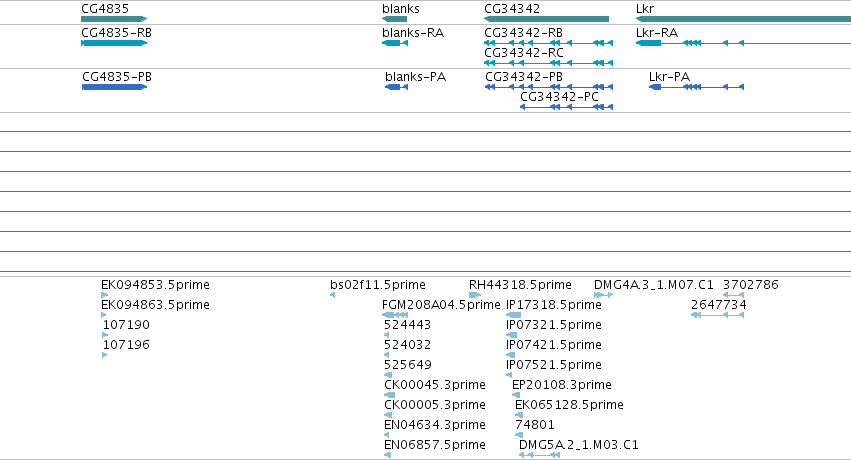851x460 pixels.
Task: Select the FGM208A04.5prime EST feature
Action: (395, 315)
